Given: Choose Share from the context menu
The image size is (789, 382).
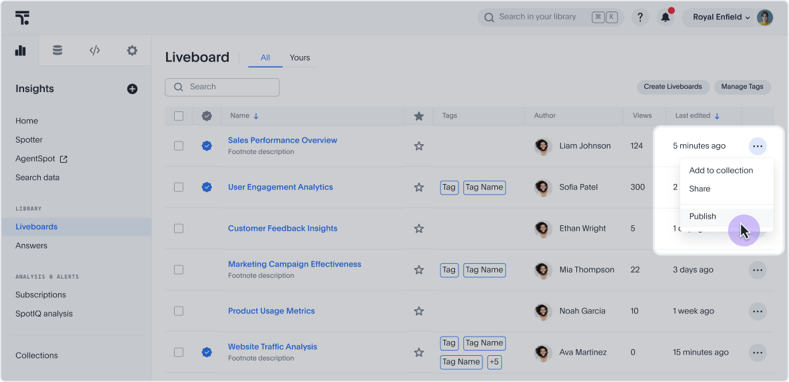Looking at the screenshot, I should point(699,189).
